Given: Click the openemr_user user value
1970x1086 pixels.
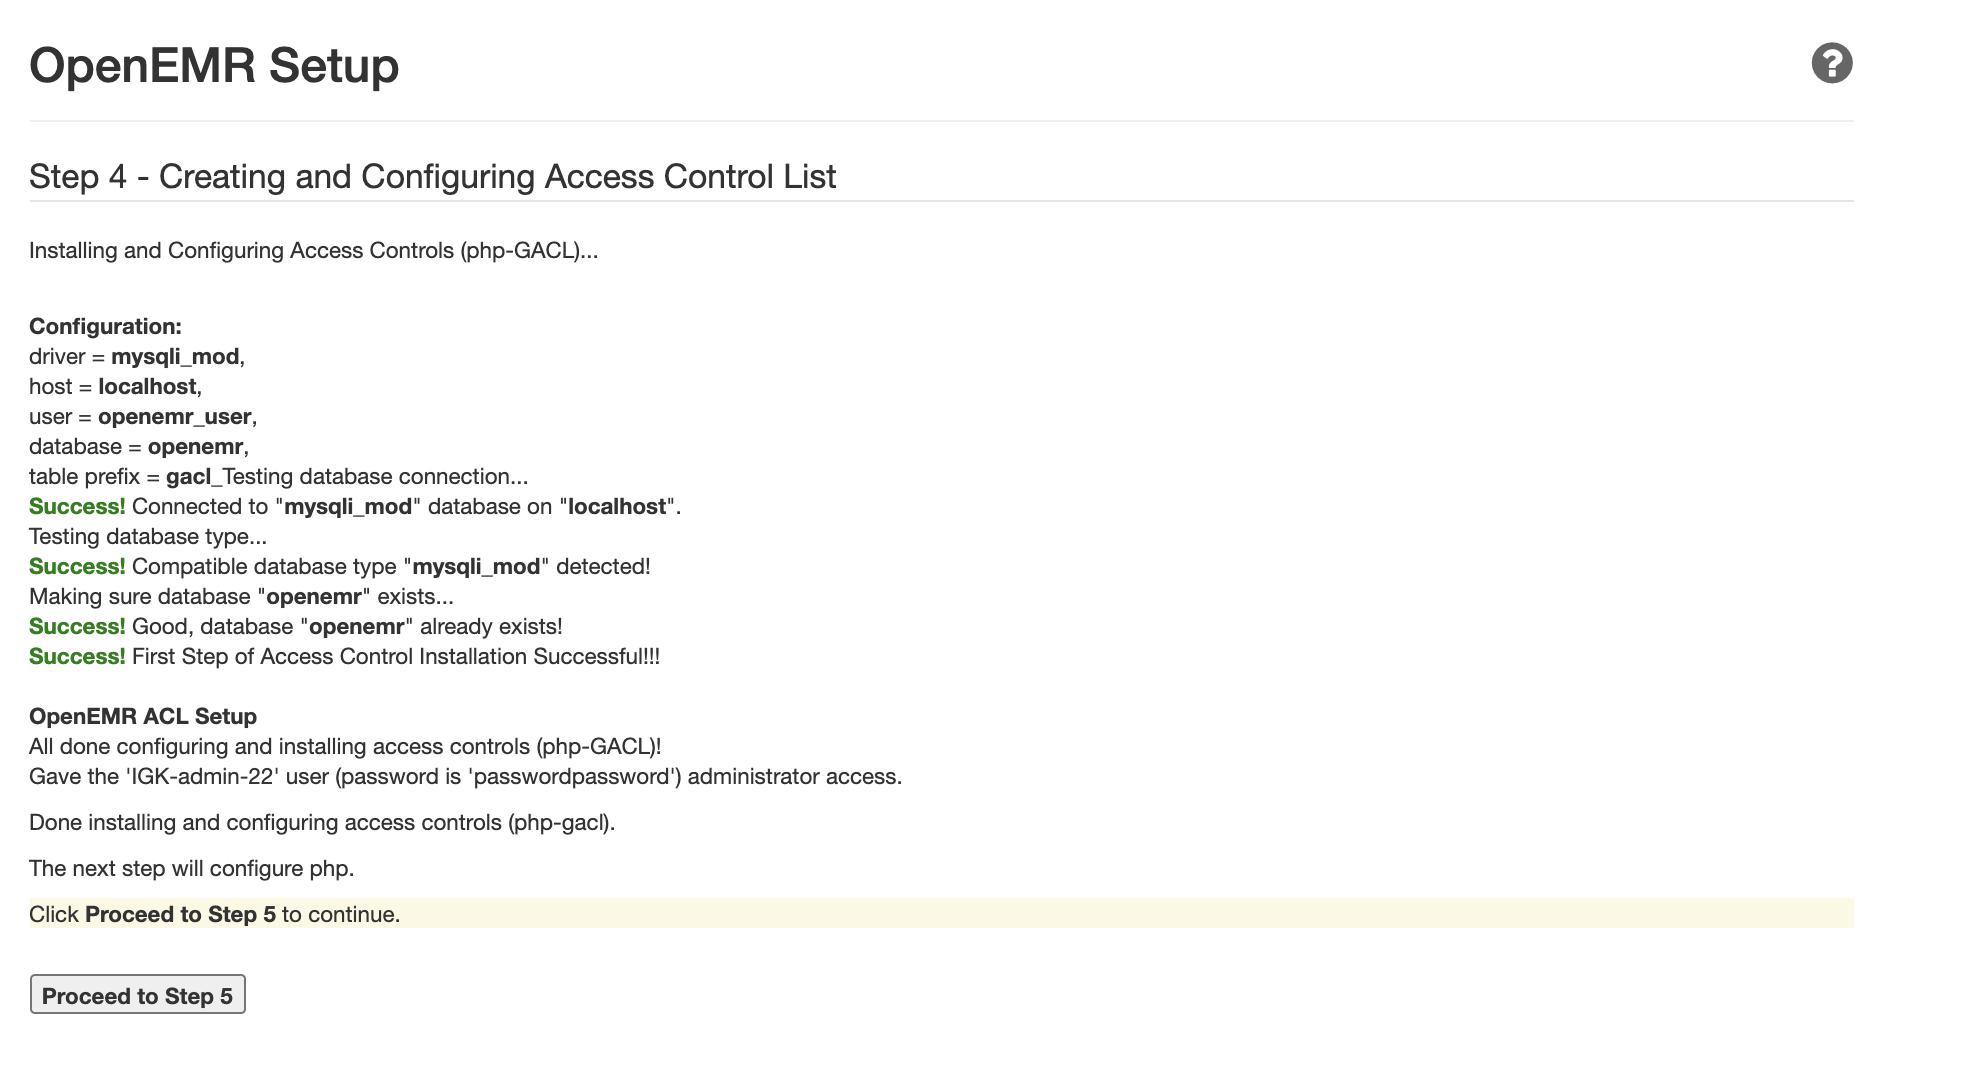Looking at the screenshot, I should coord(174,417).
